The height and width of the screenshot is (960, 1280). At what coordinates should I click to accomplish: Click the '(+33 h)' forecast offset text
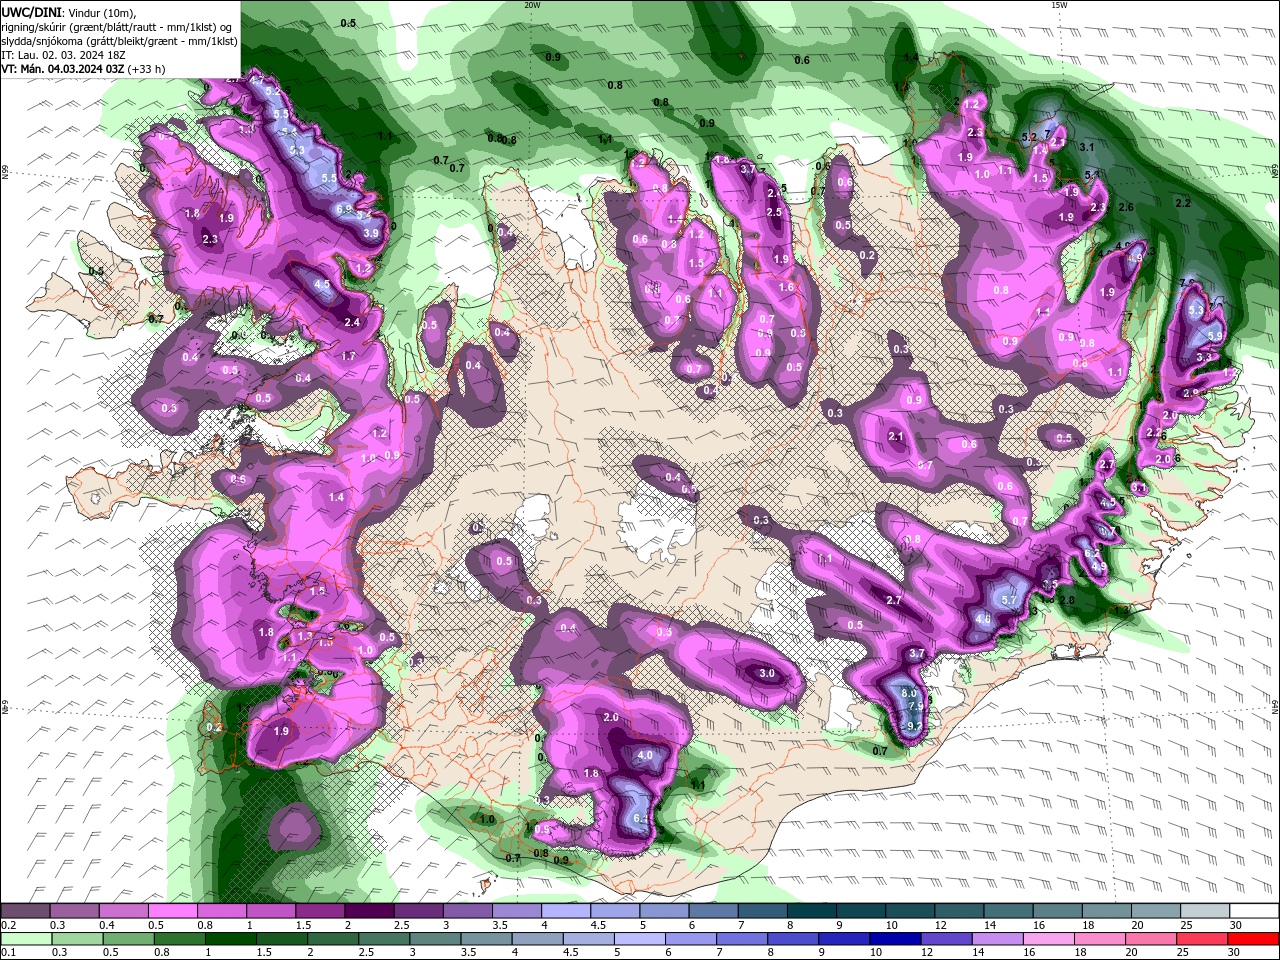tap(147, 69)
